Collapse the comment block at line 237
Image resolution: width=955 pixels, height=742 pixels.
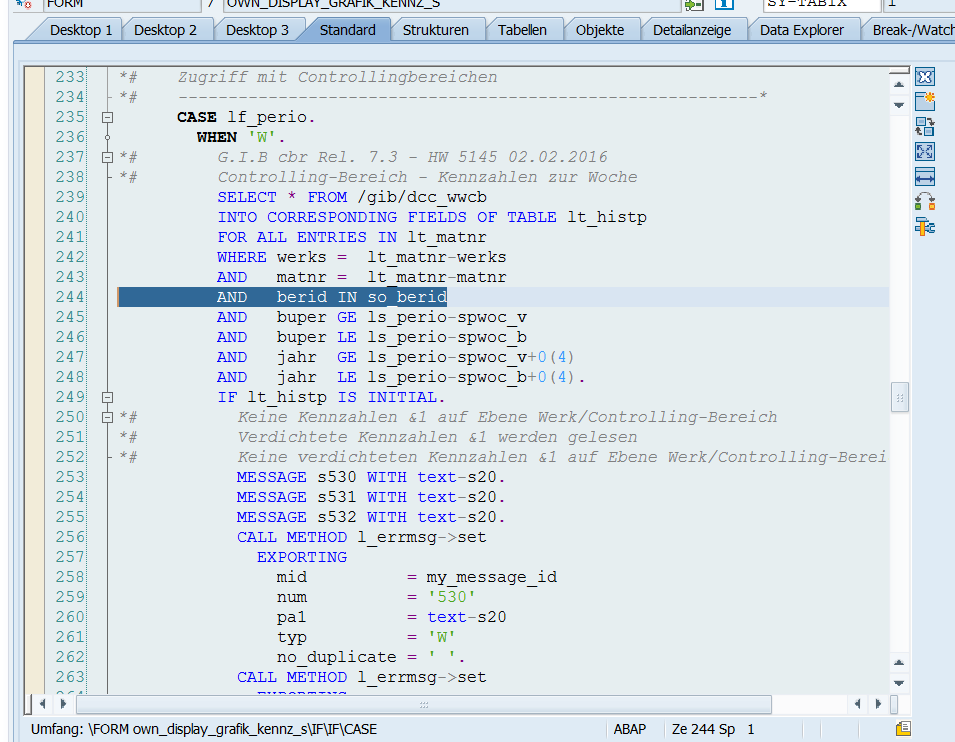pos(108,157)
